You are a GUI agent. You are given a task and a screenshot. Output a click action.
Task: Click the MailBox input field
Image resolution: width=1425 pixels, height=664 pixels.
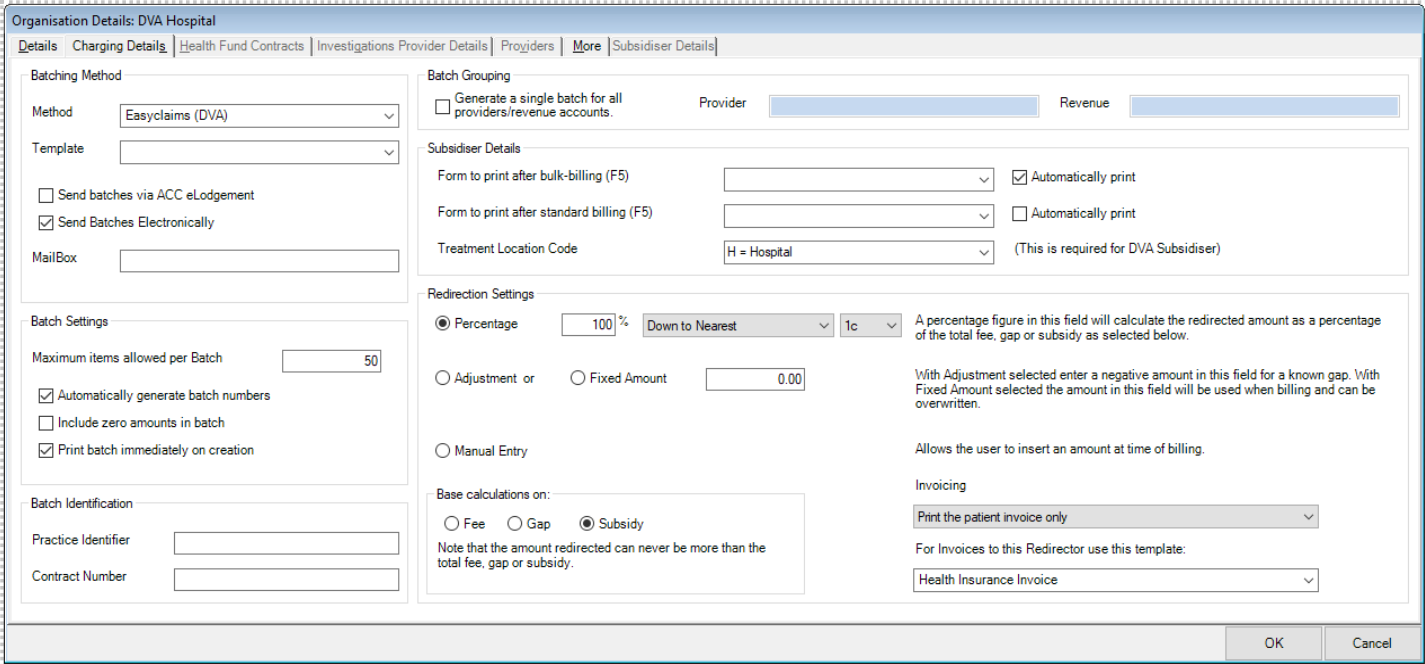tap(259, 261)
